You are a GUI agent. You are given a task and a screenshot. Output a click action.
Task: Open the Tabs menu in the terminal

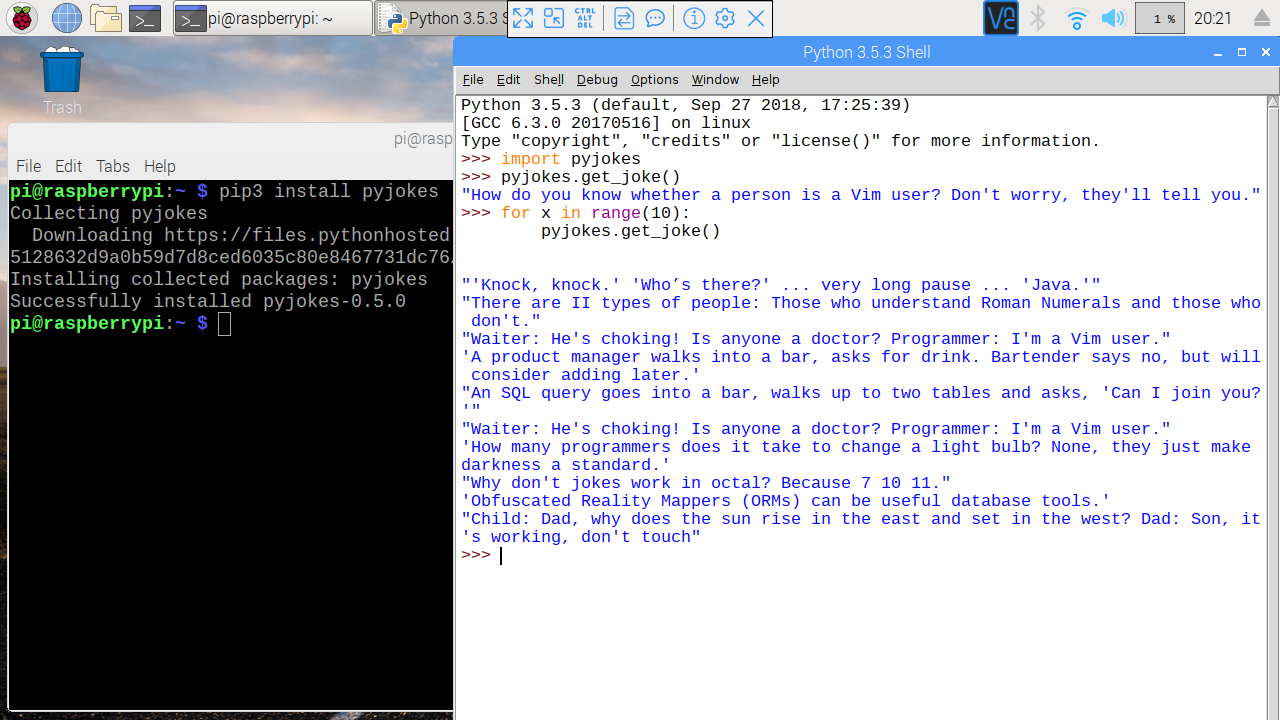[x=112, y=166]
